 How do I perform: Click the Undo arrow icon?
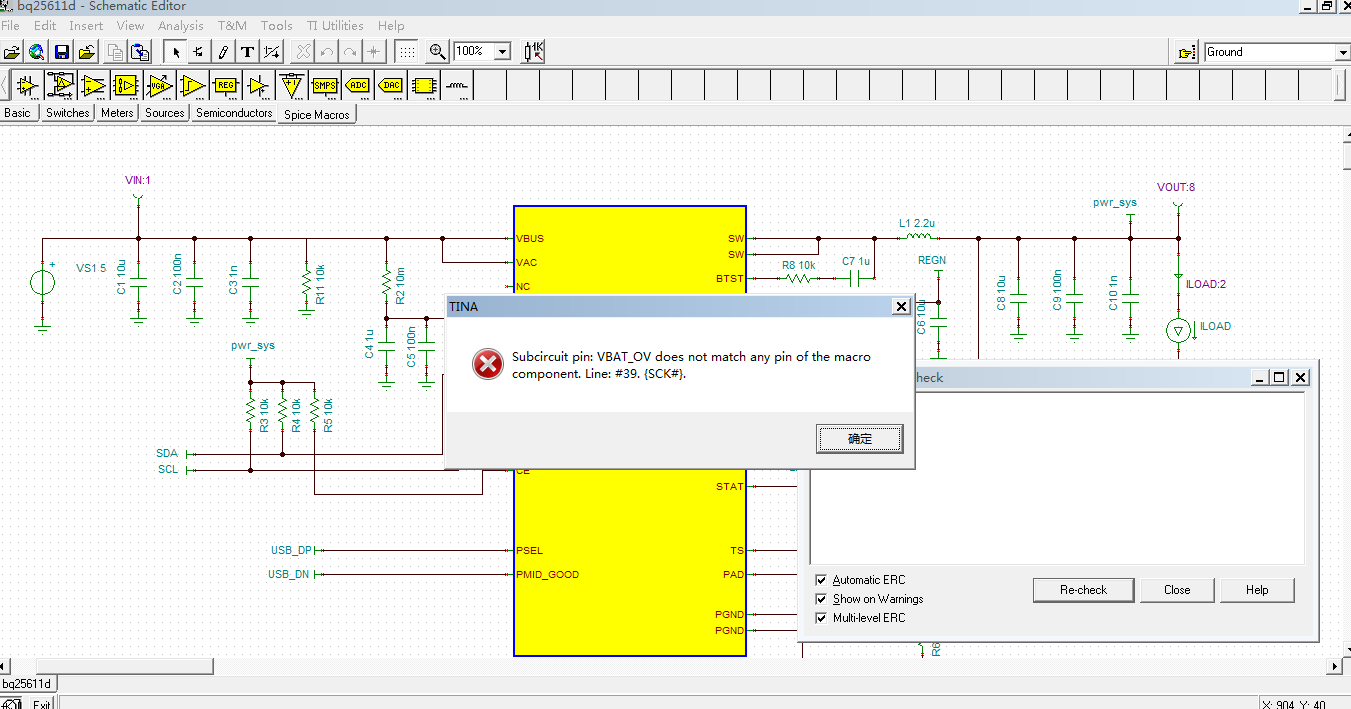click(327, 52)
